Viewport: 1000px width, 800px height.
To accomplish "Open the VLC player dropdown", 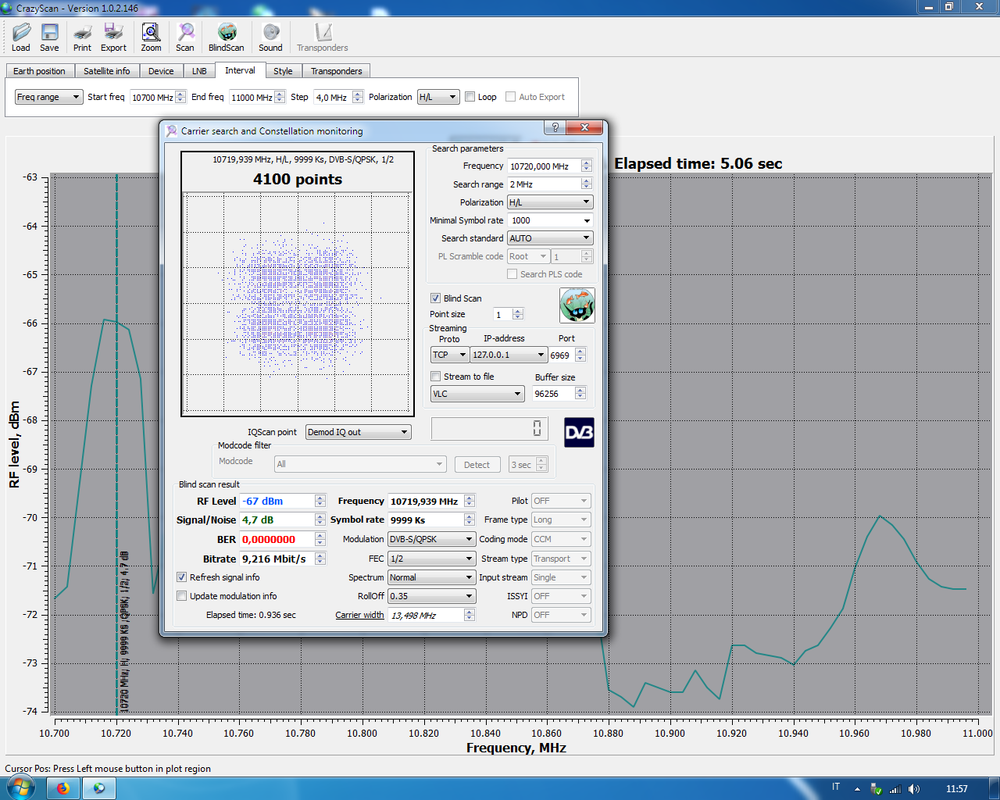I will [x=477, y=394].
